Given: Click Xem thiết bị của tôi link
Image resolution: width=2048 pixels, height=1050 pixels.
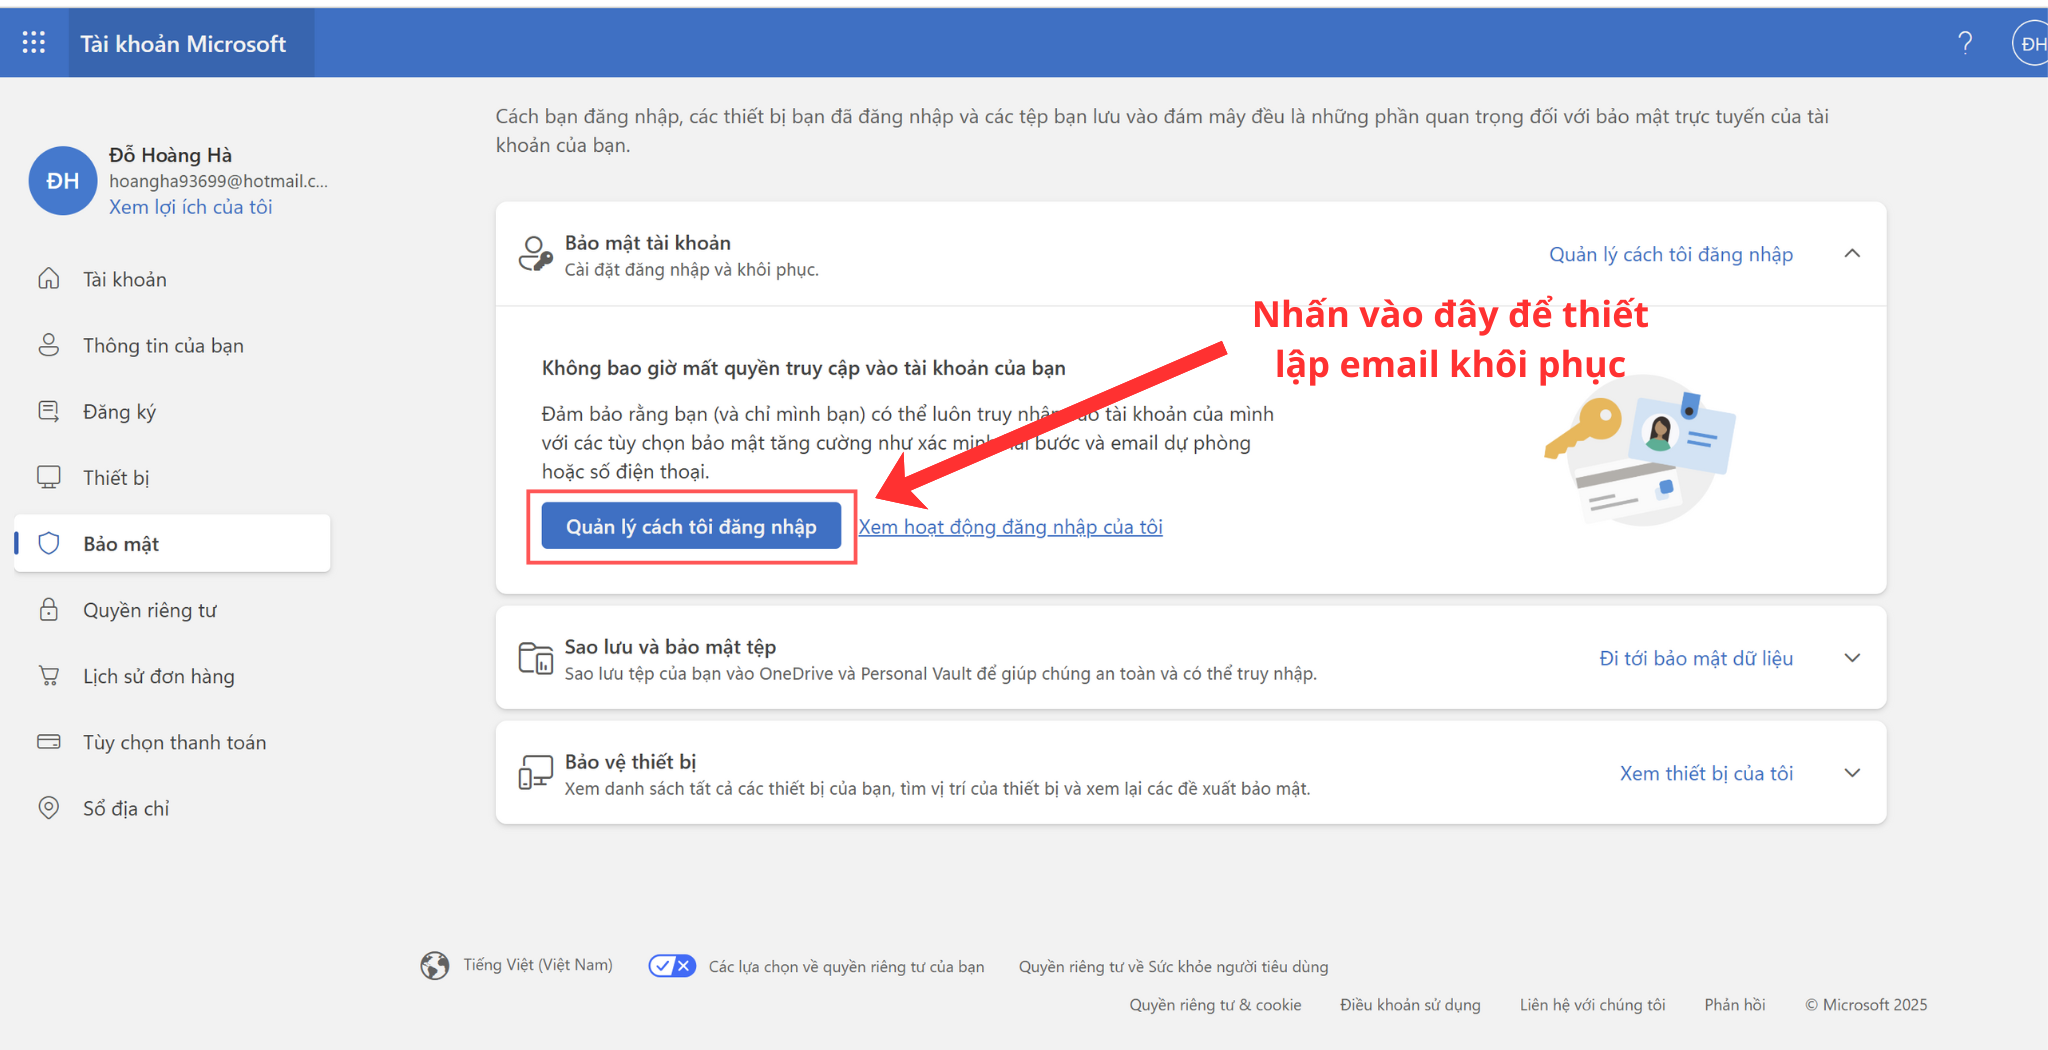Looking at the screenshot, I should point(1706,773).
